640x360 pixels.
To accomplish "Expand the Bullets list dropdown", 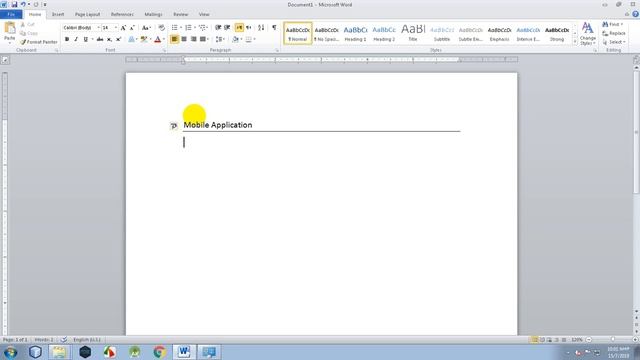I will tap(181, 28).
